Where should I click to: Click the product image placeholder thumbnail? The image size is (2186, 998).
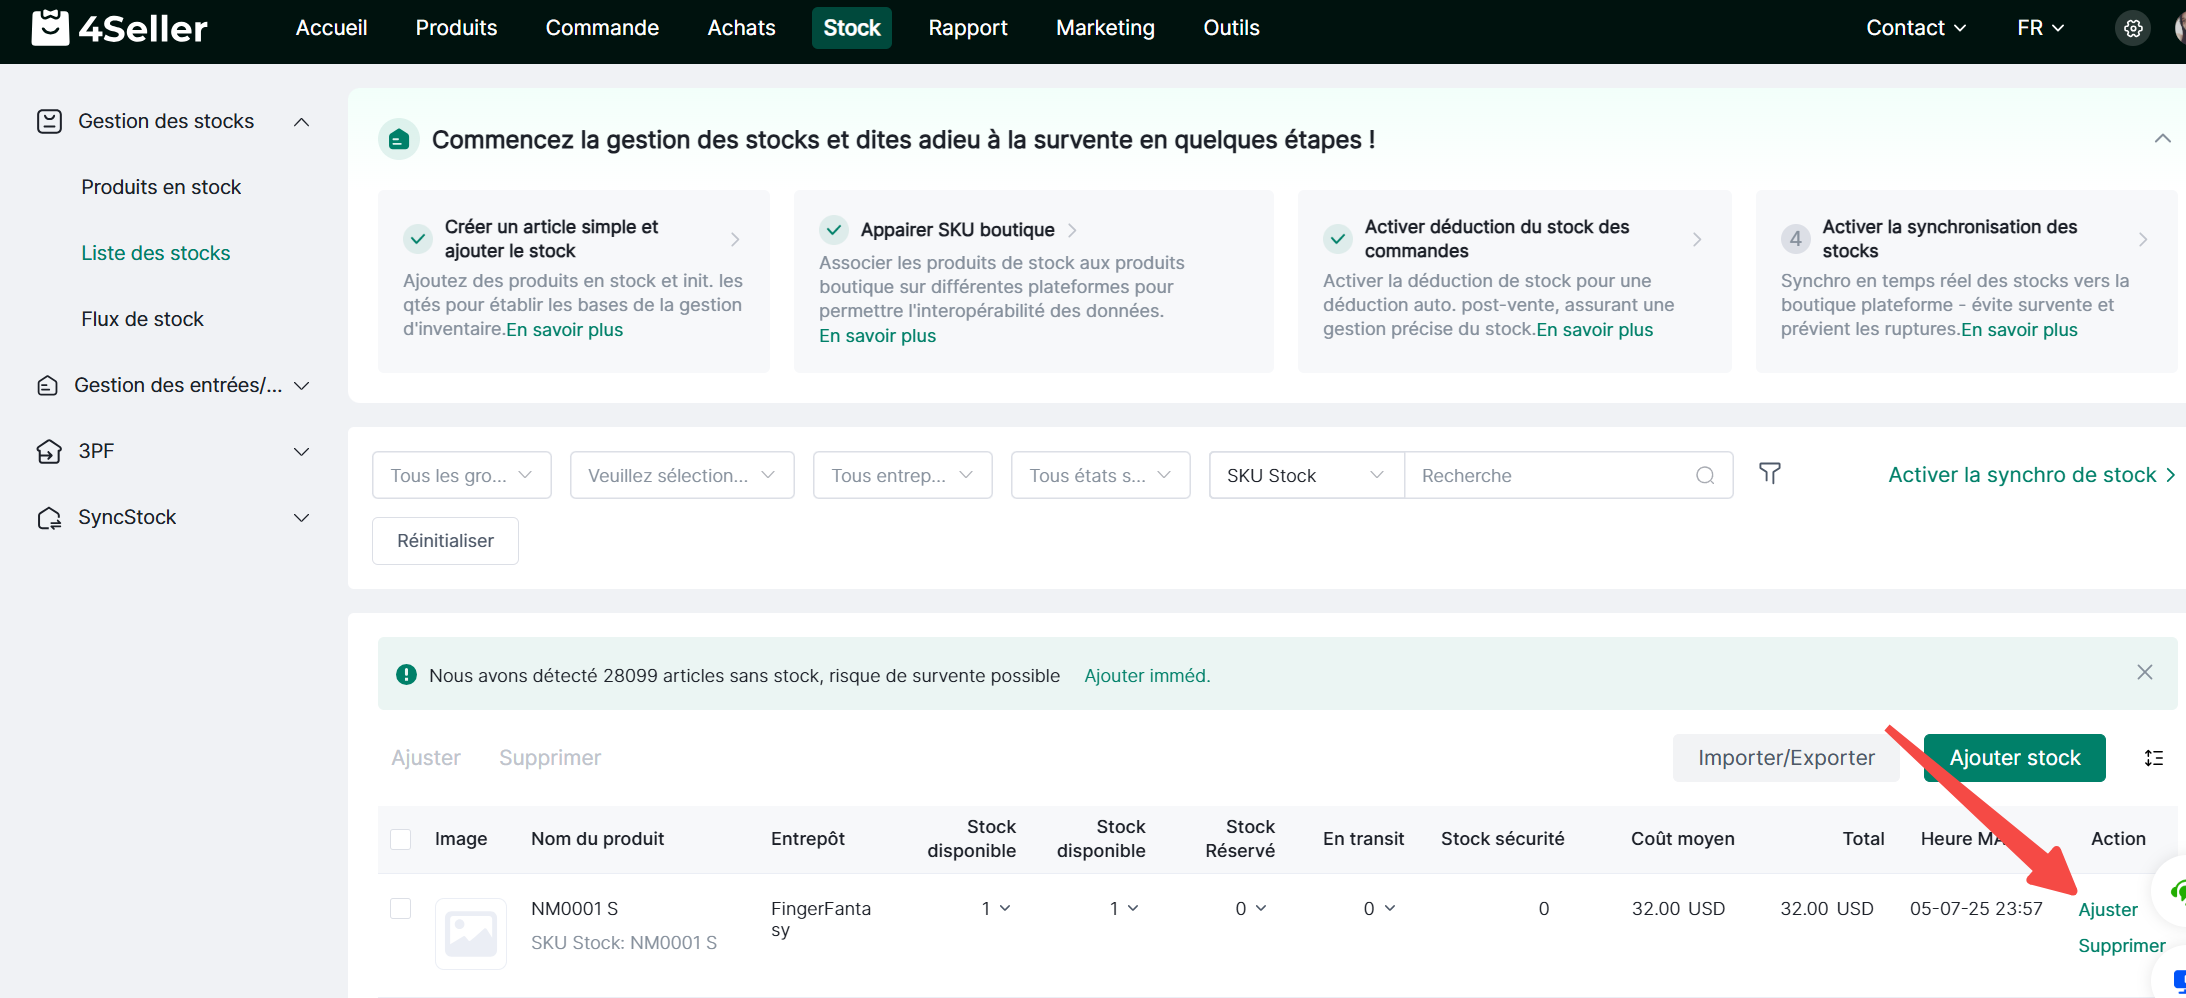(470, 933)
